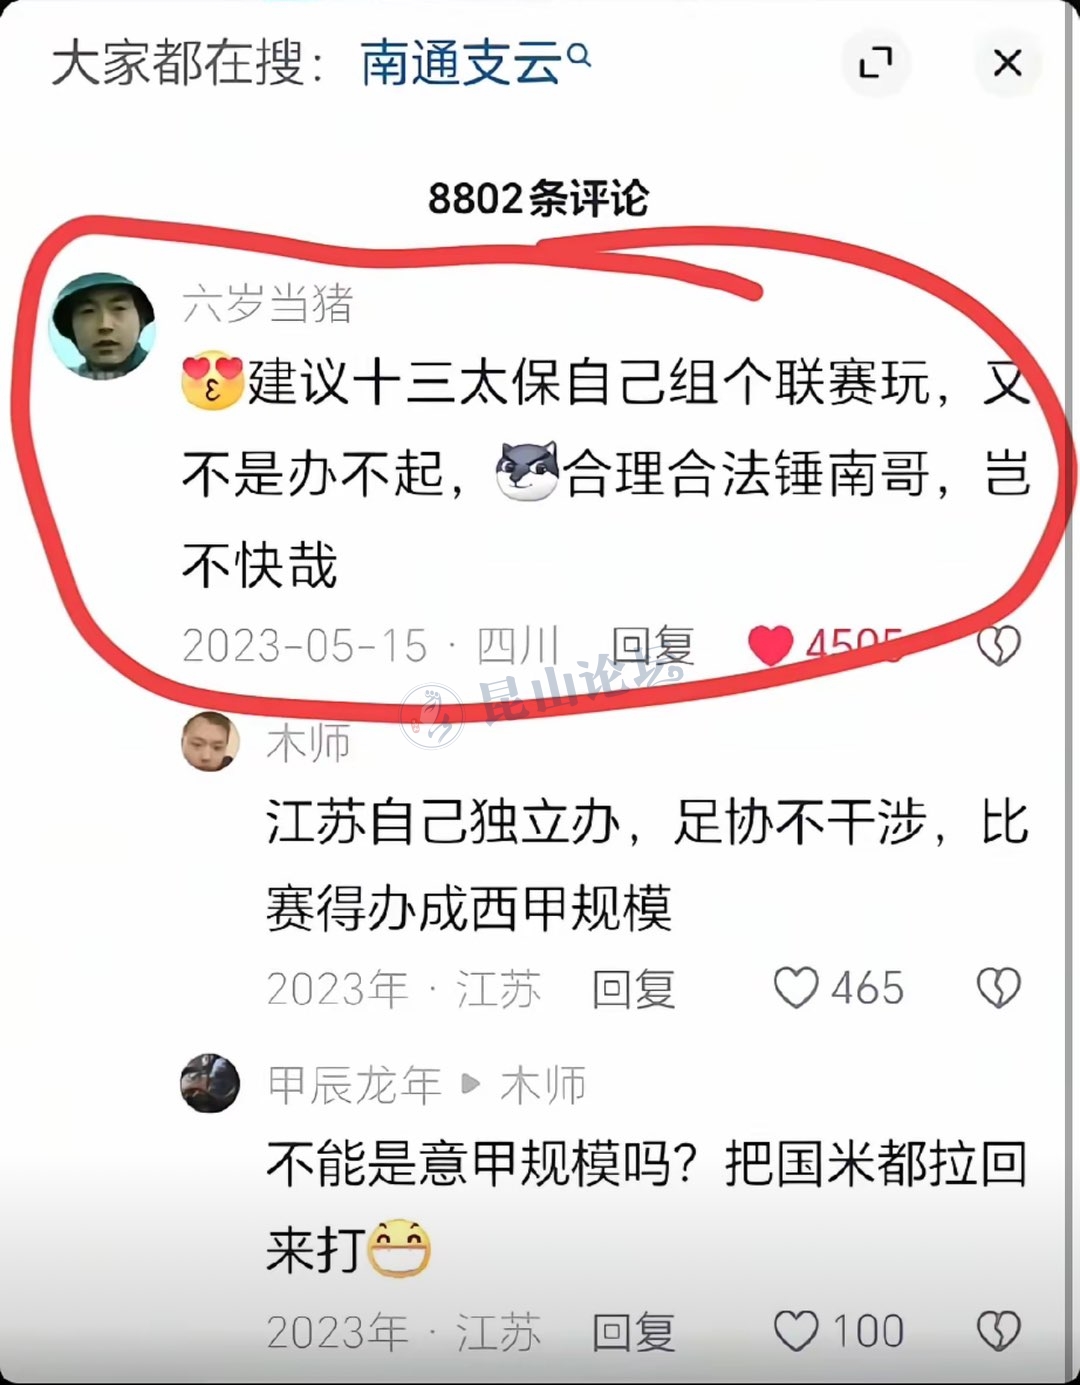The height and width of the screenshot is (1385, 1080).
Task: Click the search icon beside 南通支云
Action: [x=579, y=54]
